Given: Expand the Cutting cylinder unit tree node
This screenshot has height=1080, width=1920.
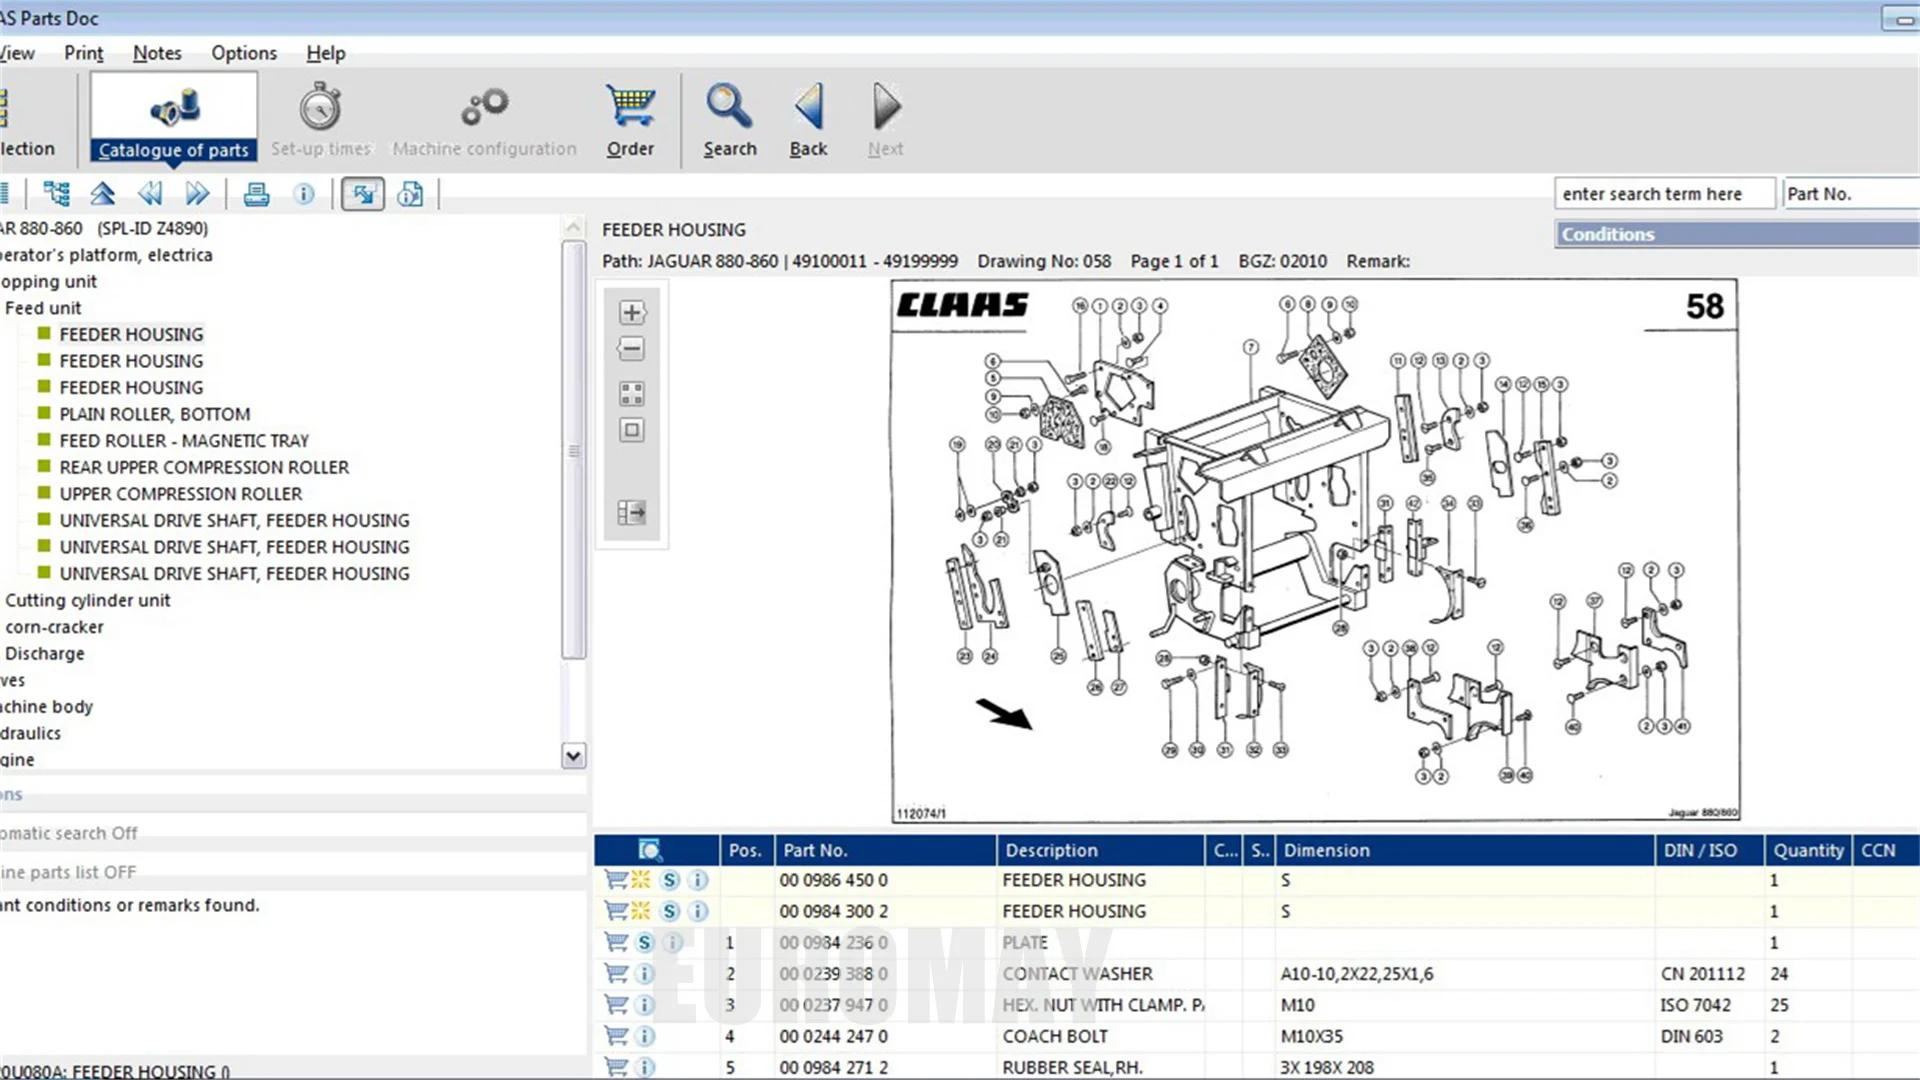Looking at the screenshot, I should coord(87,600).
